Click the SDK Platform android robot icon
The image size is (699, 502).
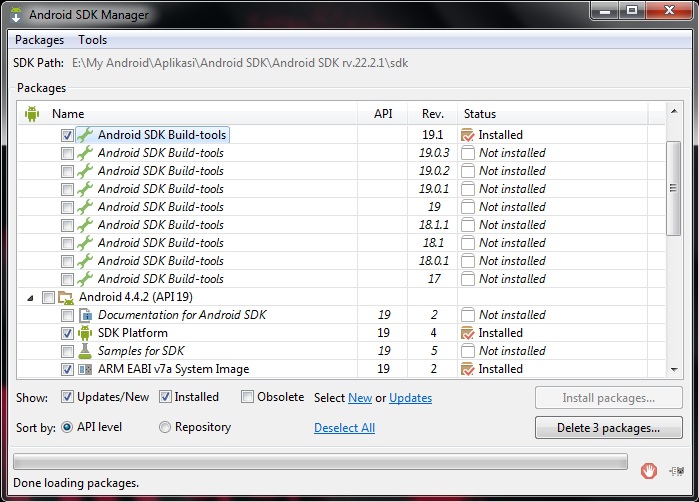(x=85, y=333)
